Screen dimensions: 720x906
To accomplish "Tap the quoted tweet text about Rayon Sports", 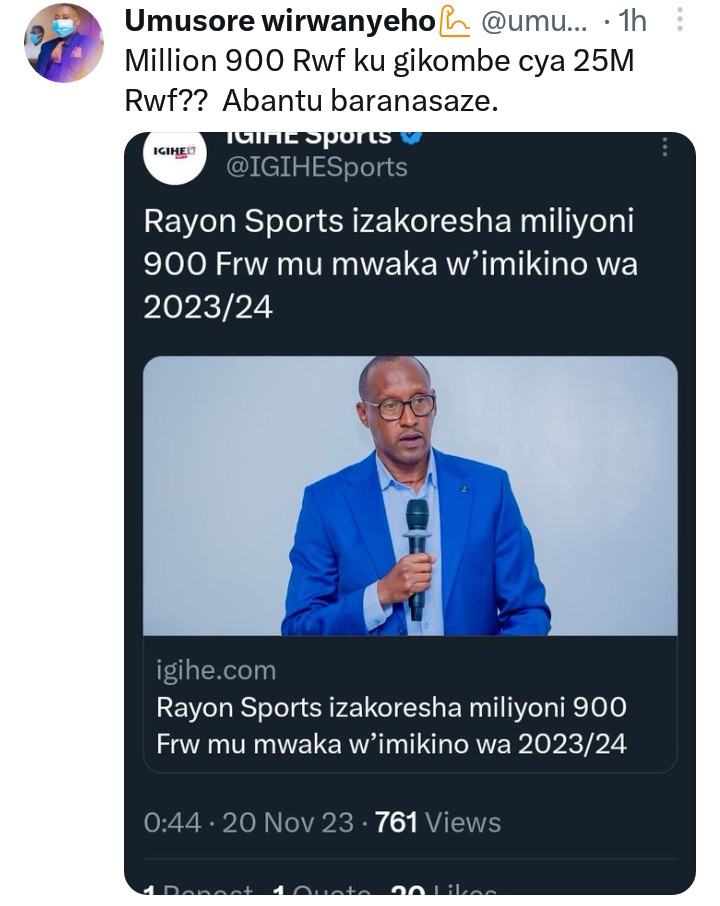I will (390, 264).
